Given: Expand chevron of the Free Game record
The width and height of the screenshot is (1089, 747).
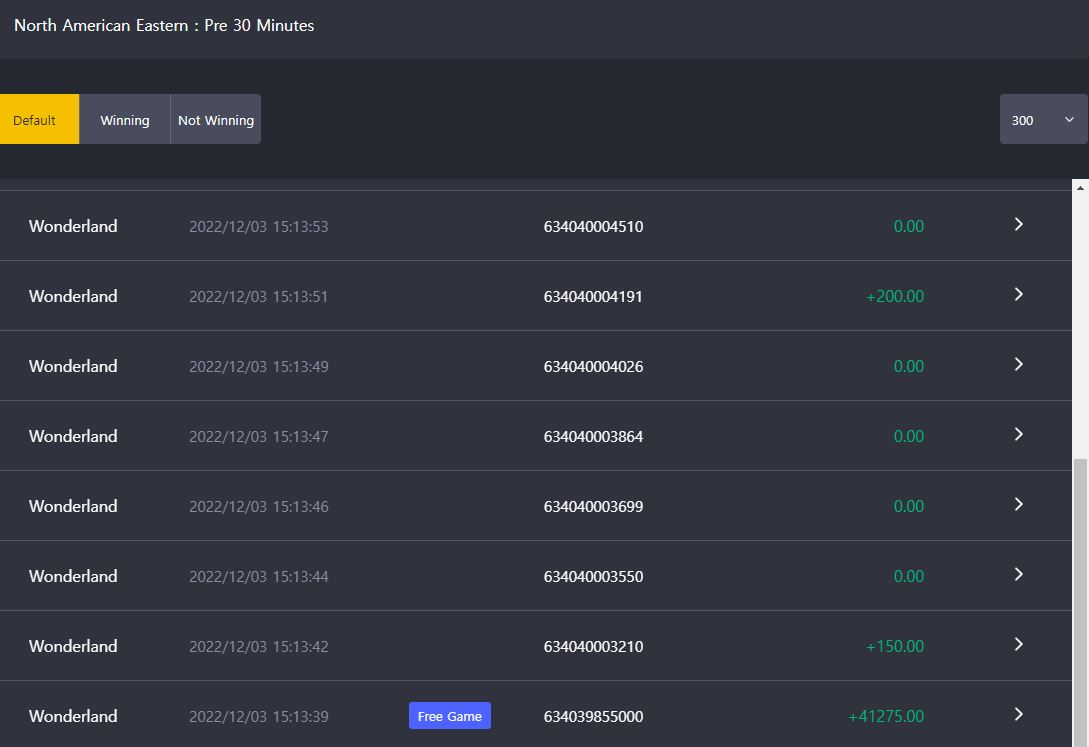Looking at the screenshot, I should pyautogui.click(x=1018, y=714).
